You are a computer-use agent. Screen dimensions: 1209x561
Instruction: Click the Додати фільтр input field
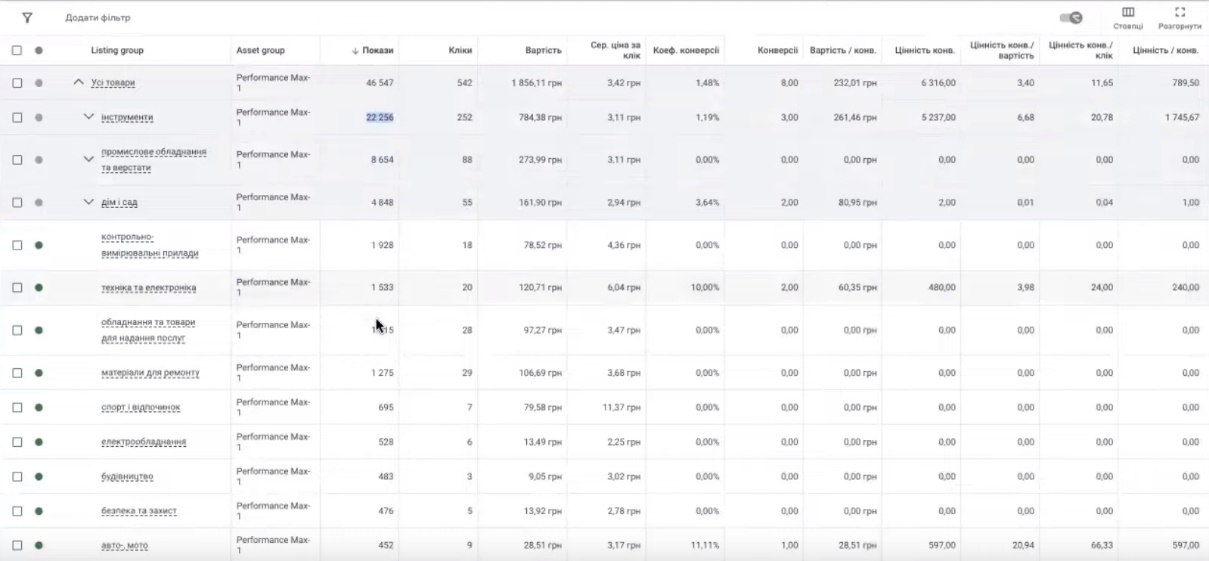click(98, 18)
